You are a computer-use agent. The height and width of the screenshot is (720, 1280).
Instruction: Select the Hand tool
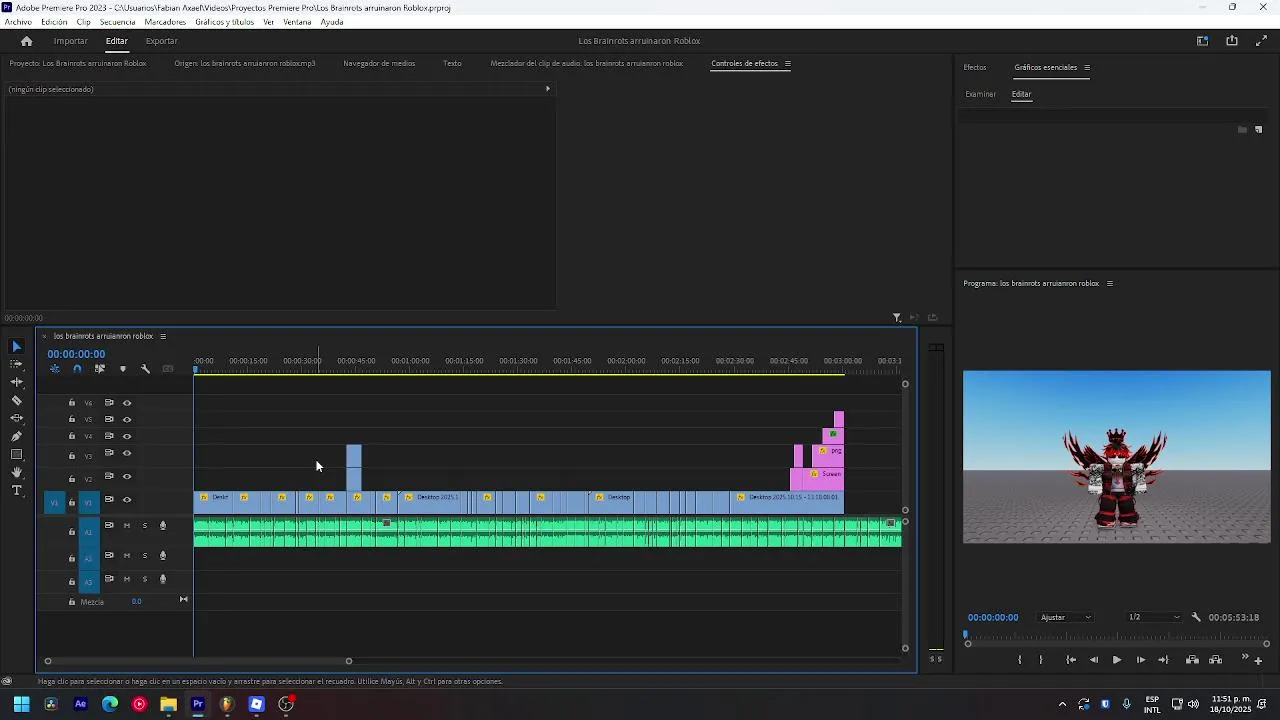pos(16,472)
